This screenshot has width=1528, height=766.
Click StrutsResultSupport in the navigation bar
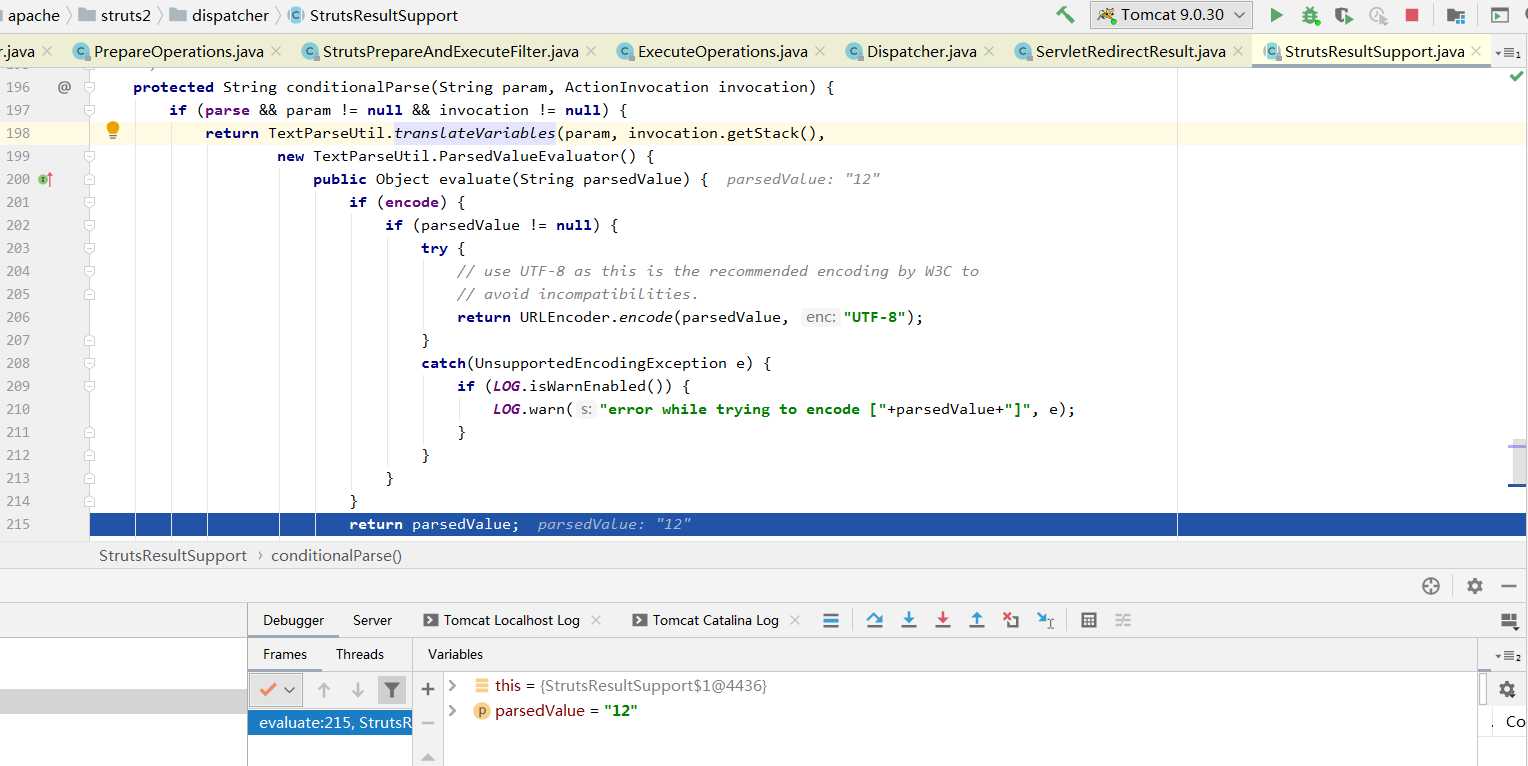coord(373,15)
